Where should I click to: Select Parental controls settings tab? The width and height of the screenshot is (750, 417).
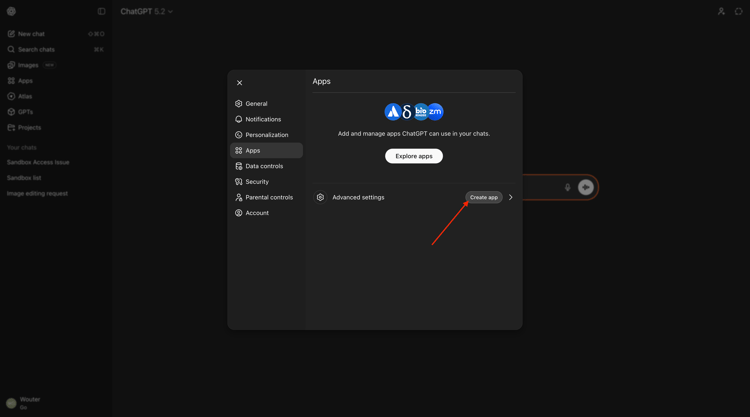point(266,197)
